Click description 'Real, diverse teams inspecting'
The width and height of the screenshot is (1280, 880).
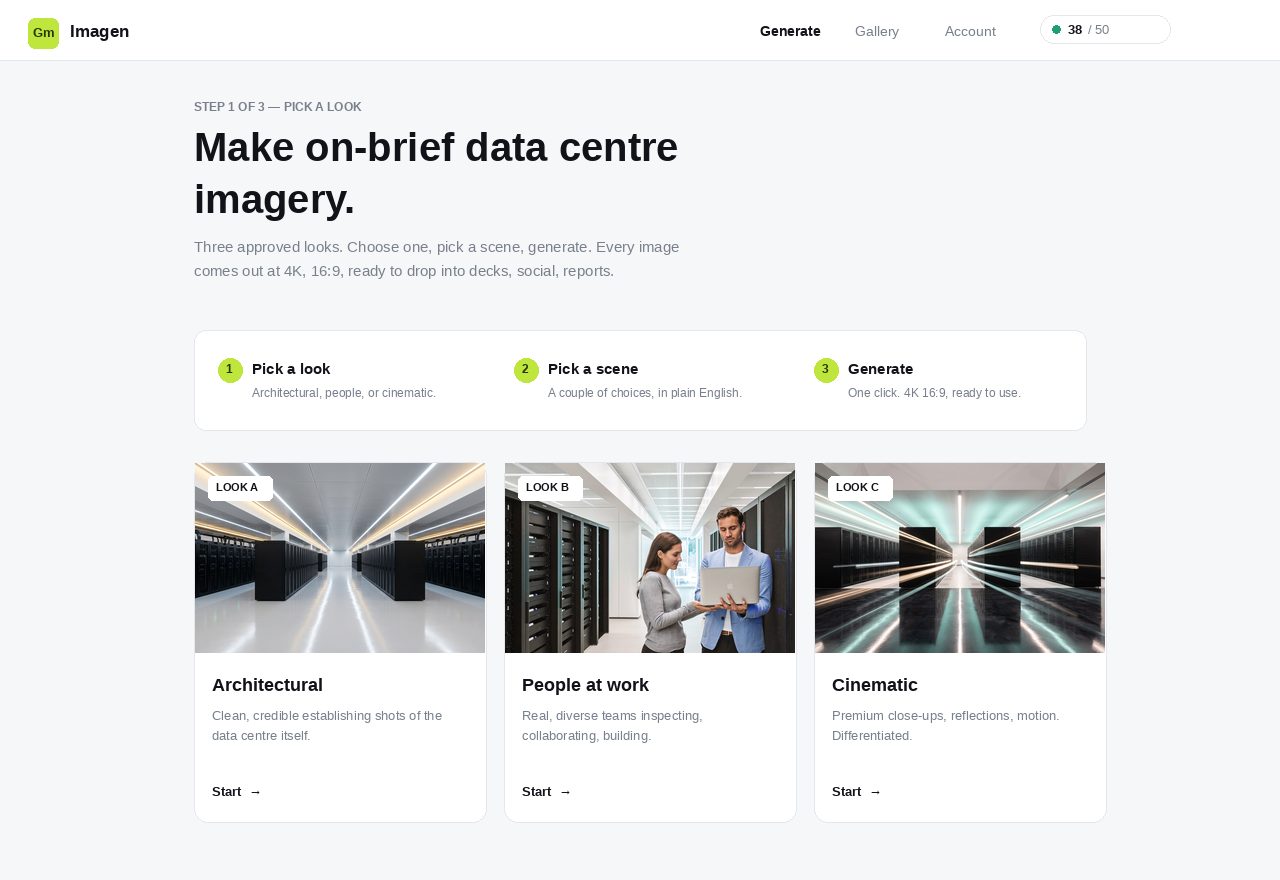click(x=612, y=726)
